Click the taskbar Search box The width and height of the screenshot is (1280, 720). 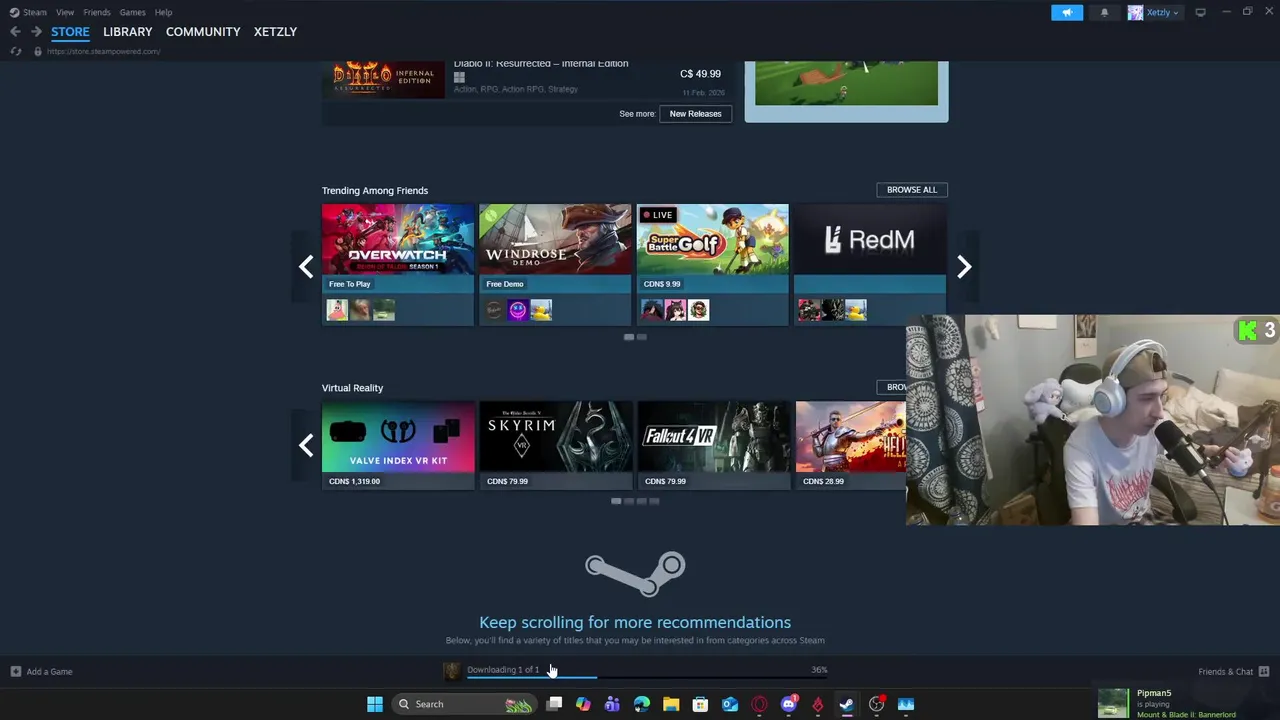(464, 704)
